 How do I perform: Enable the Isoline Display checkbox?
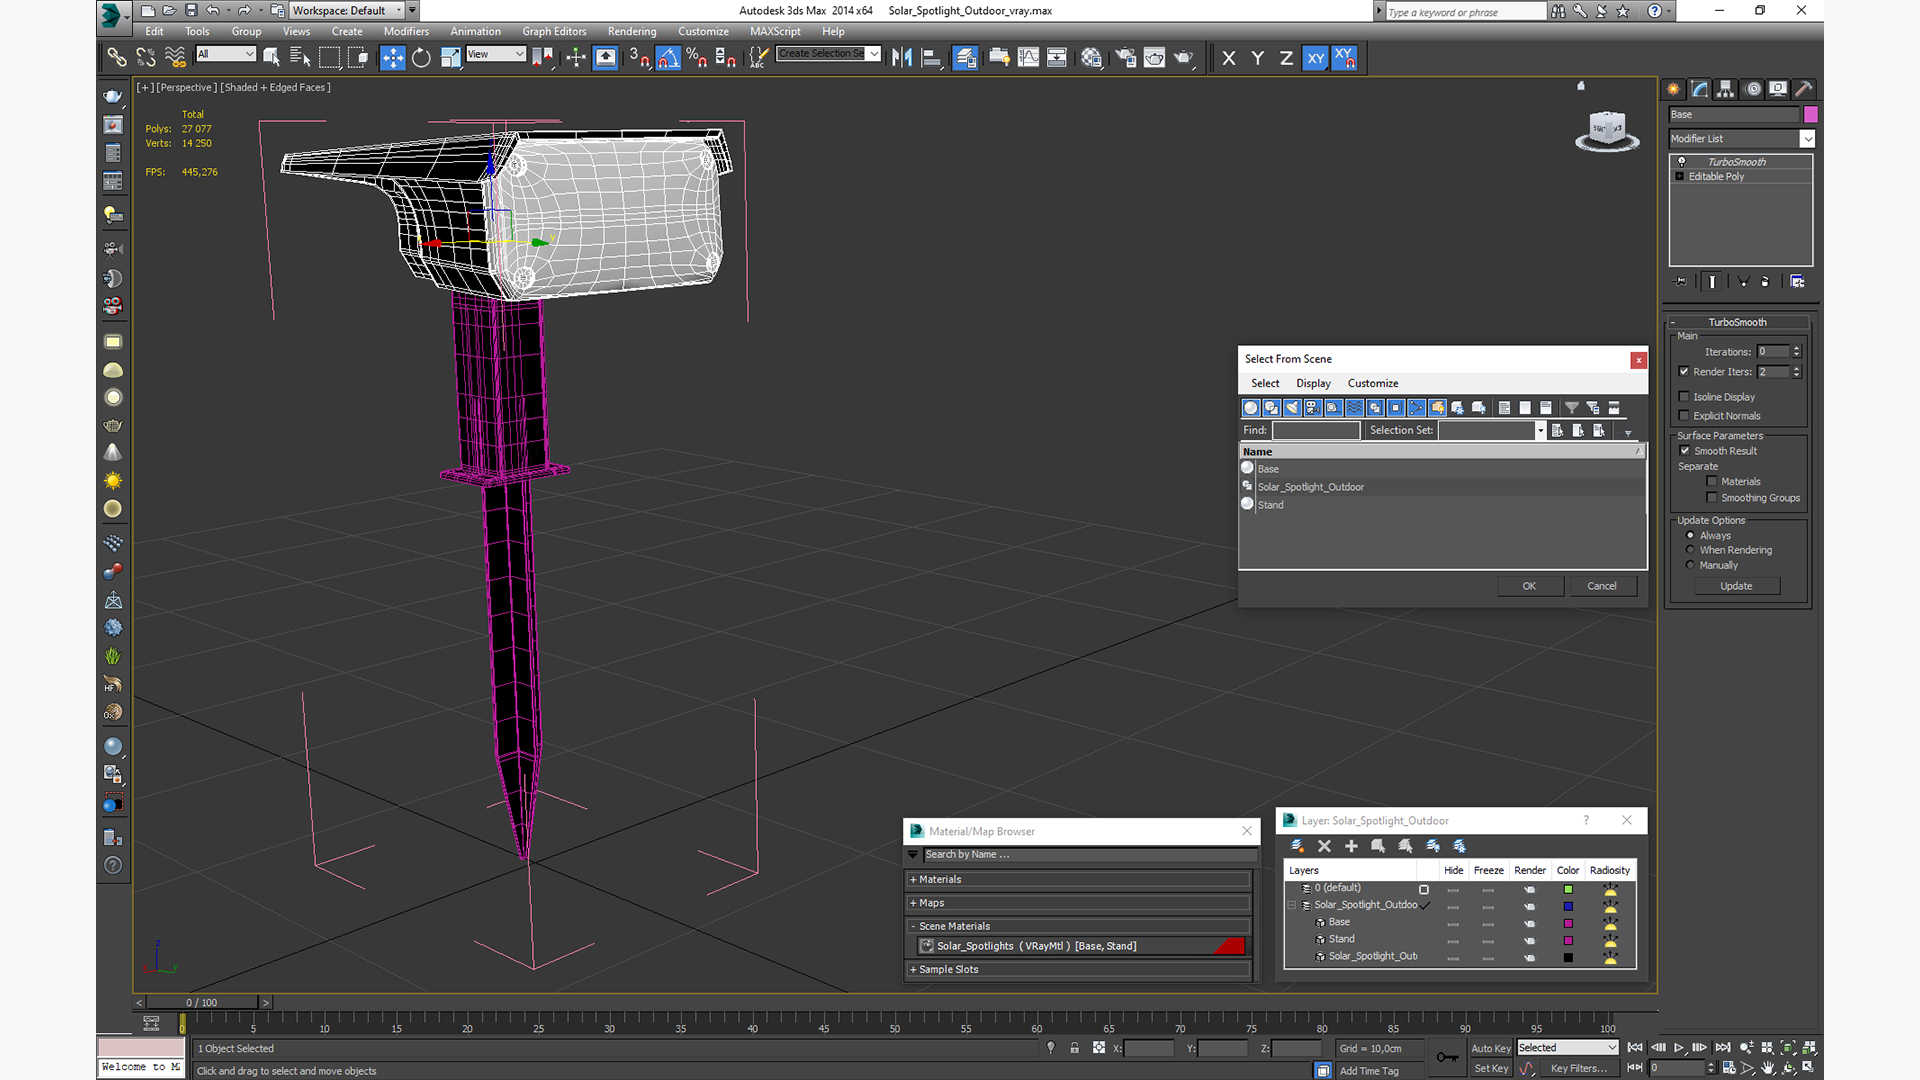point(1684,397)
